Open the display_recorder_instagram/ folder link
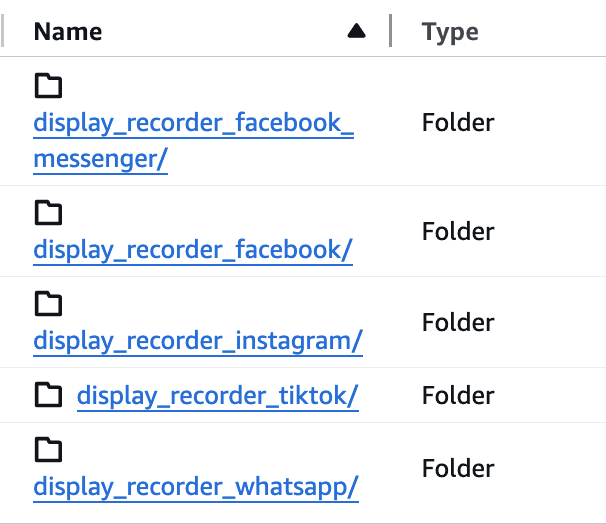Viewport: 606px width, 524px height. coord(198,341)
